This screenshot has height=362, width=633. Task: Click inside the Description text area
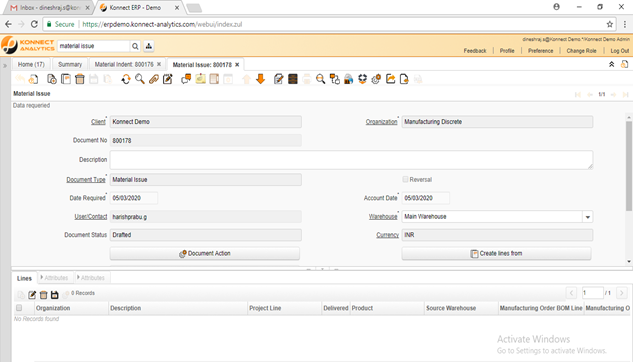[351, 160]
